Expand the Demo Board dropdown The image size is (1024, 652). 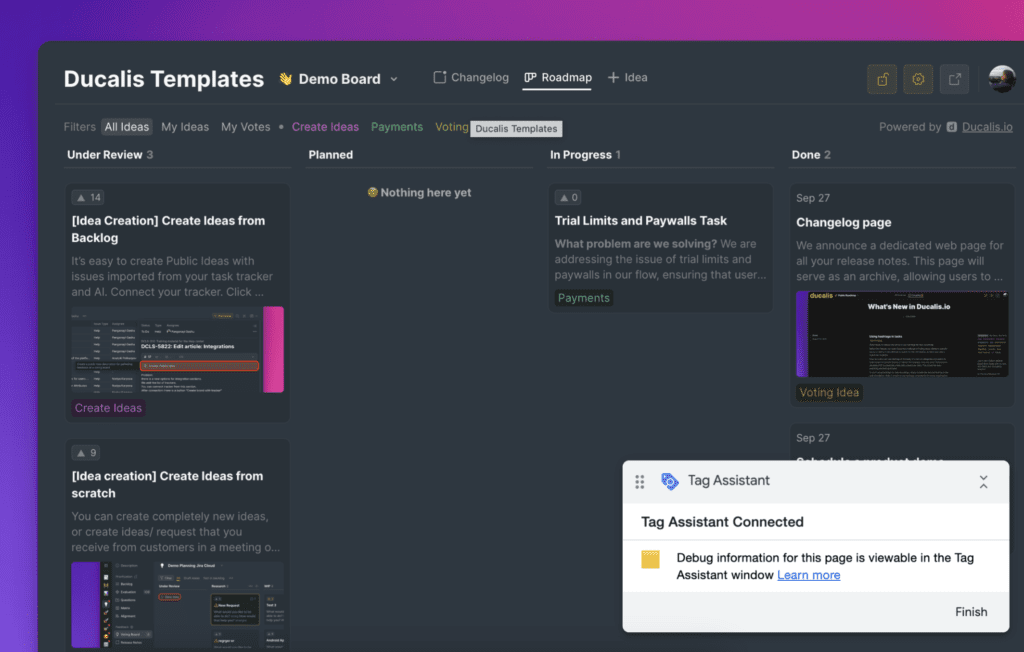tap(394, 79)
